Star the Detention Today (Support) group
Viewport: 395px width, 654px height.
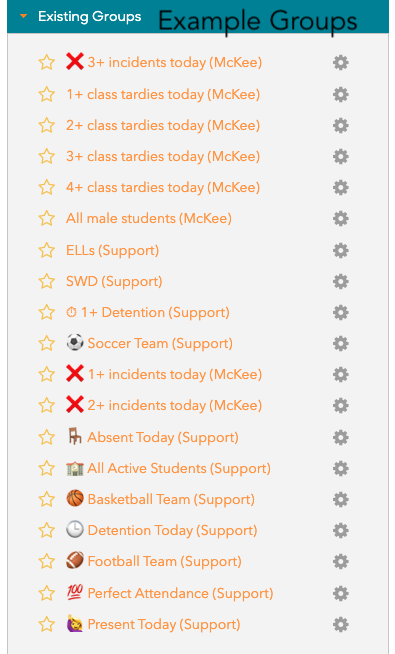tap(47, 531)
